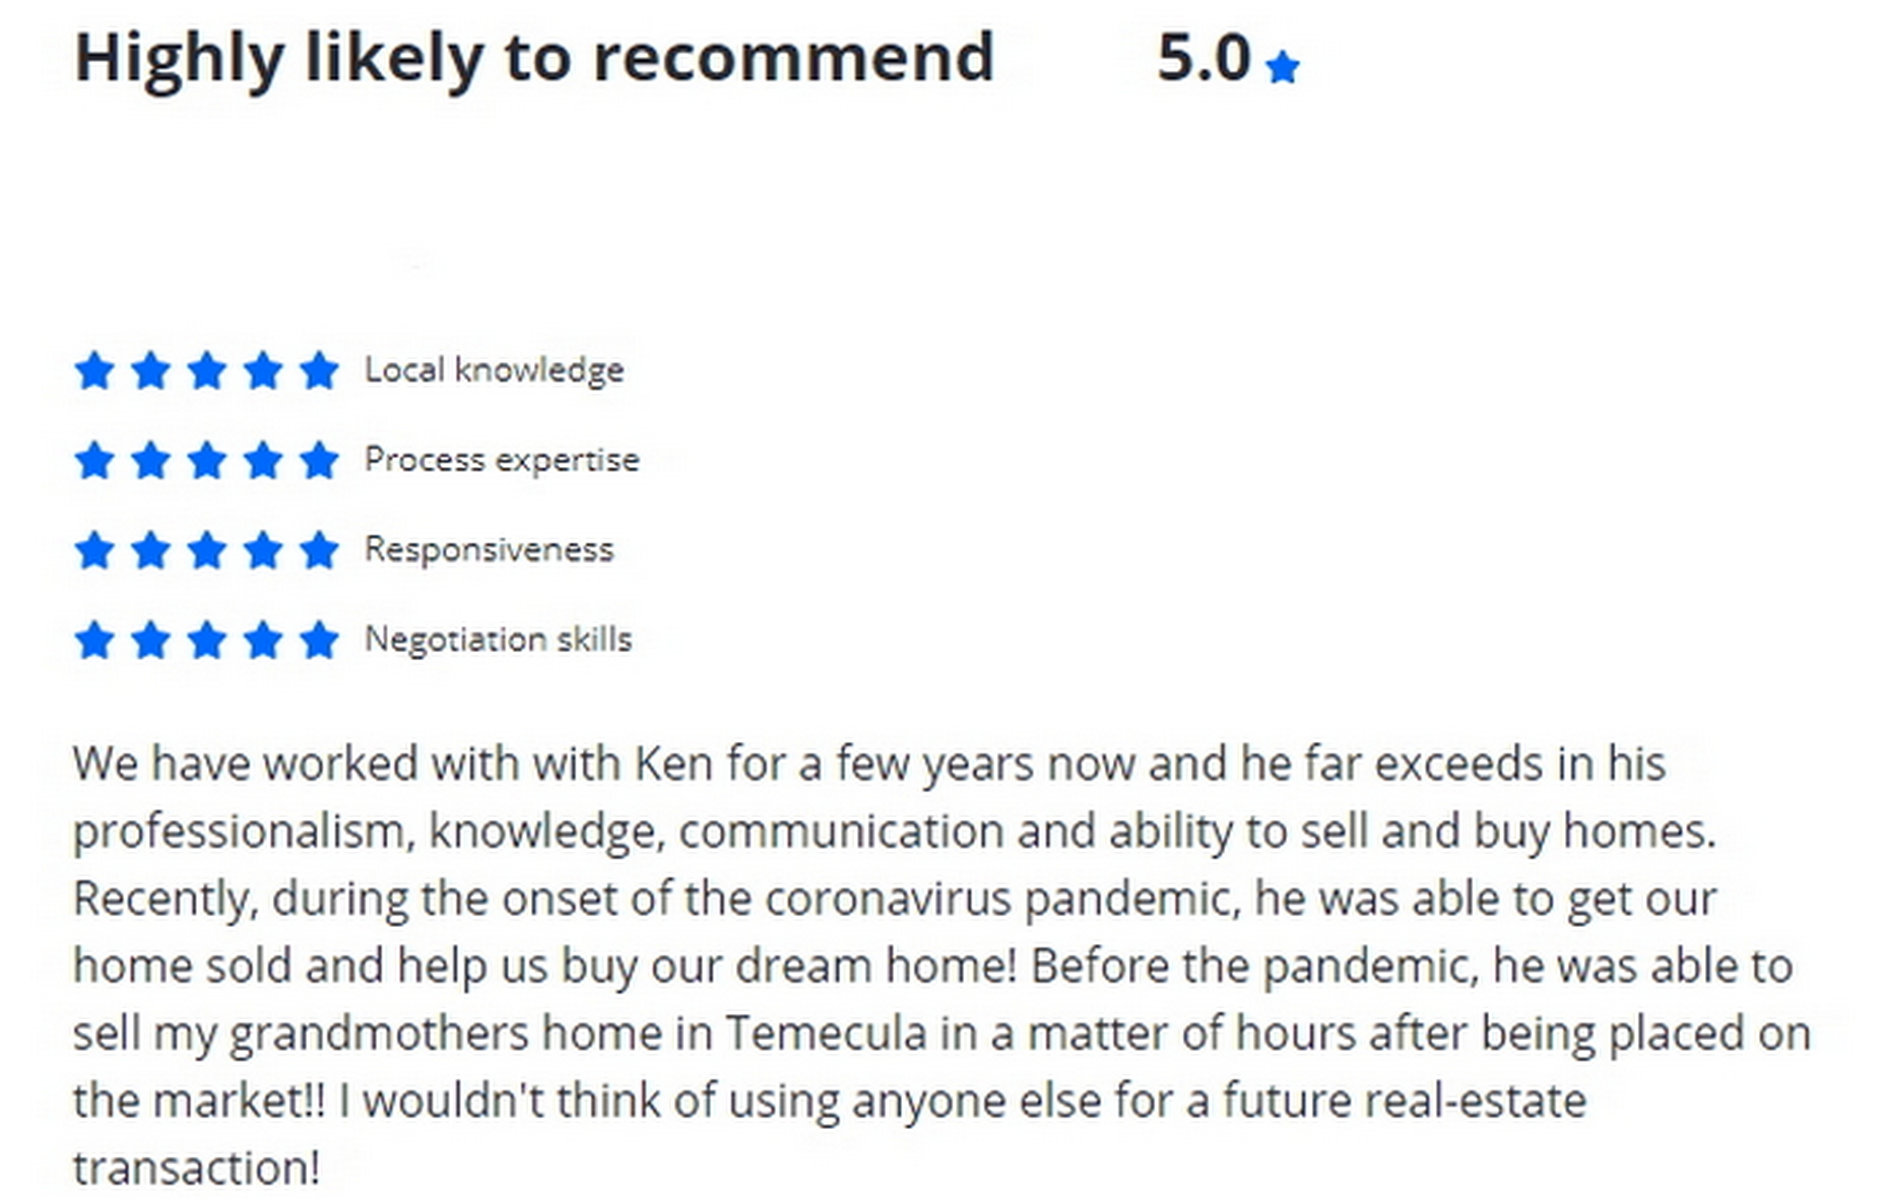Screen dimensions: 1883x1200
Task: Click the "Responsiveness" label
Action: pyautogui.click(x=488, y=549)
